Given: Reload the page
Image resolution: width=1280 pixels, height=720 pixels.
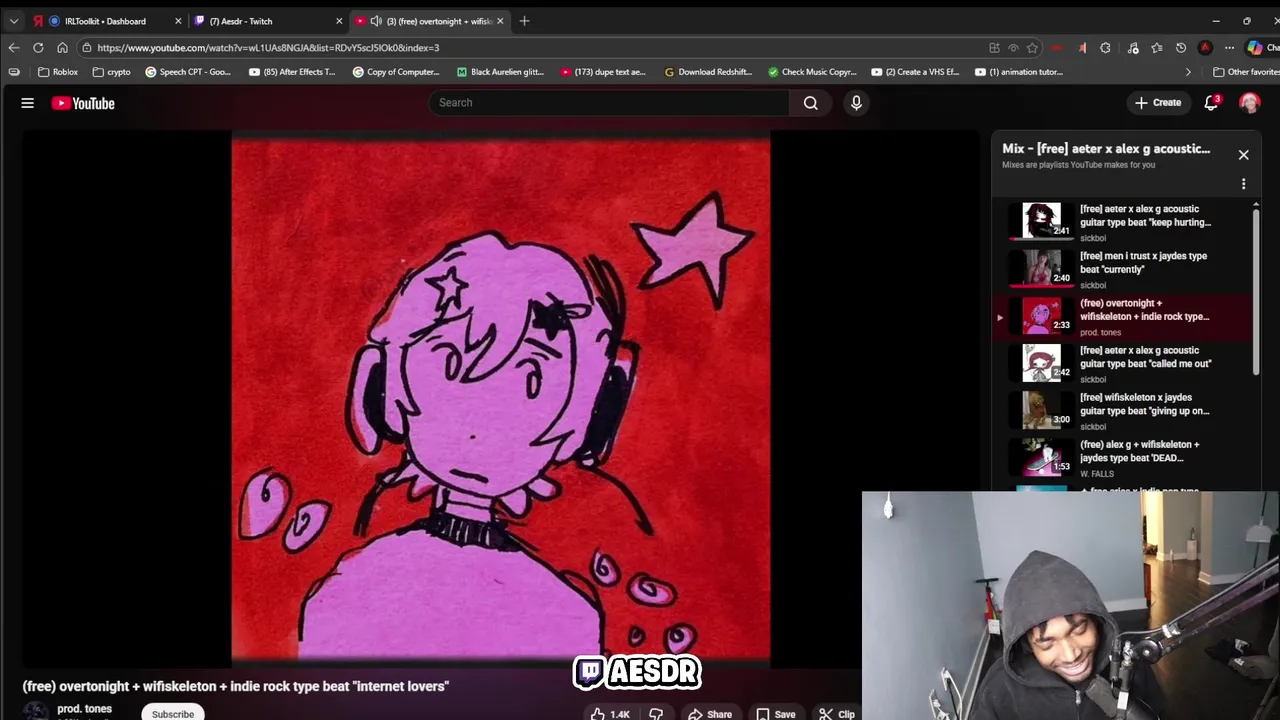Looking at the screenshot, I should [38, 47].
